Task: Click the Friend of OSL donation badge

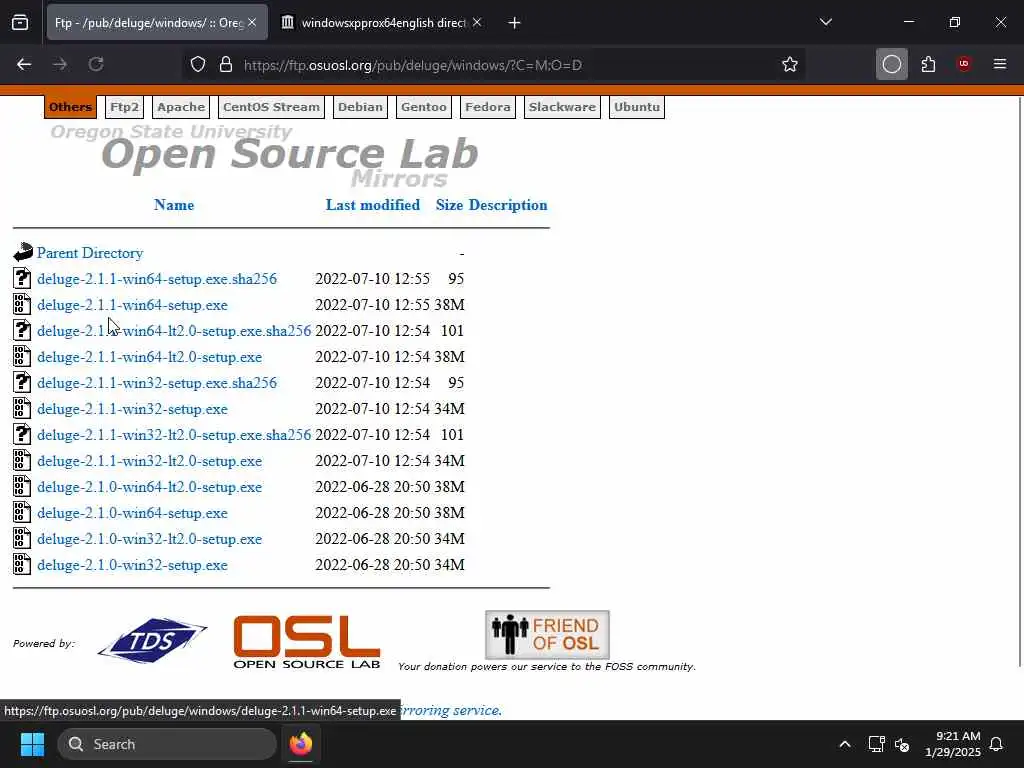Action: coord(547,634)
